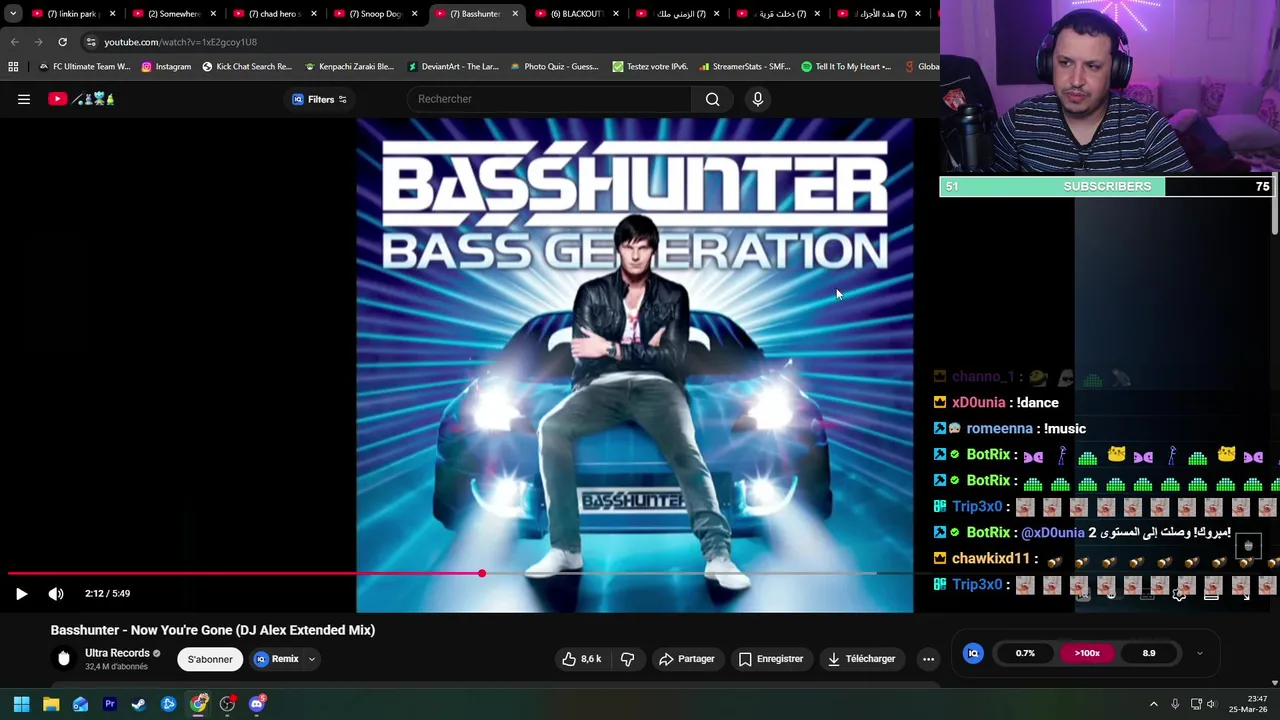Open the Instagram bookmark
This screenshot has width=1280, height=720.
tap(166, 67)
